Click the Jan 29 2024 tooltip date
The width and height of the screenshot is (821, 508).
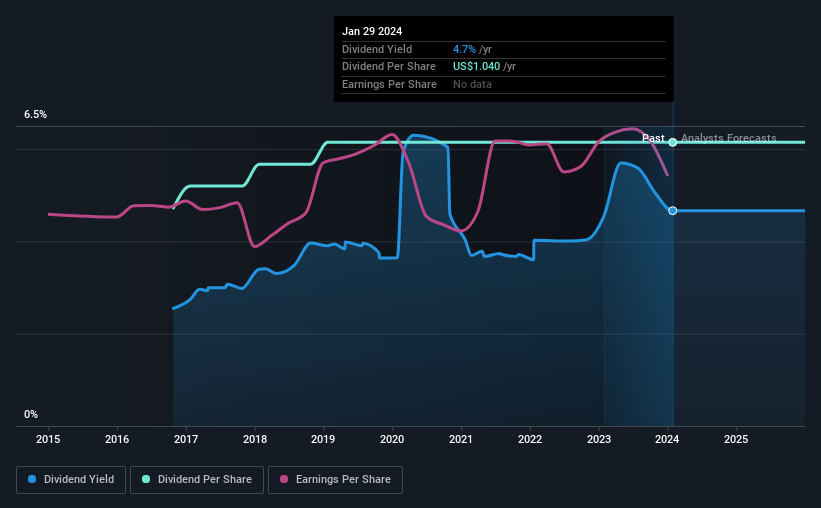coord(372,31)
